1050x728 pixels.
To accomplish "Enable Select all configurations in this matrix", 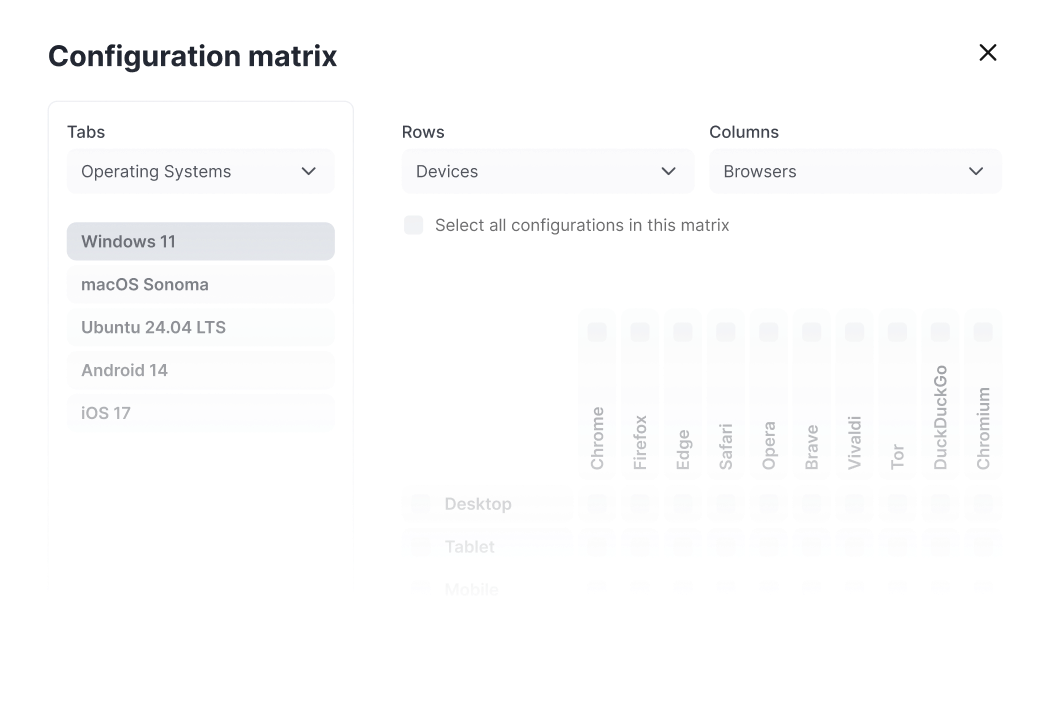I will pos(413,225).
